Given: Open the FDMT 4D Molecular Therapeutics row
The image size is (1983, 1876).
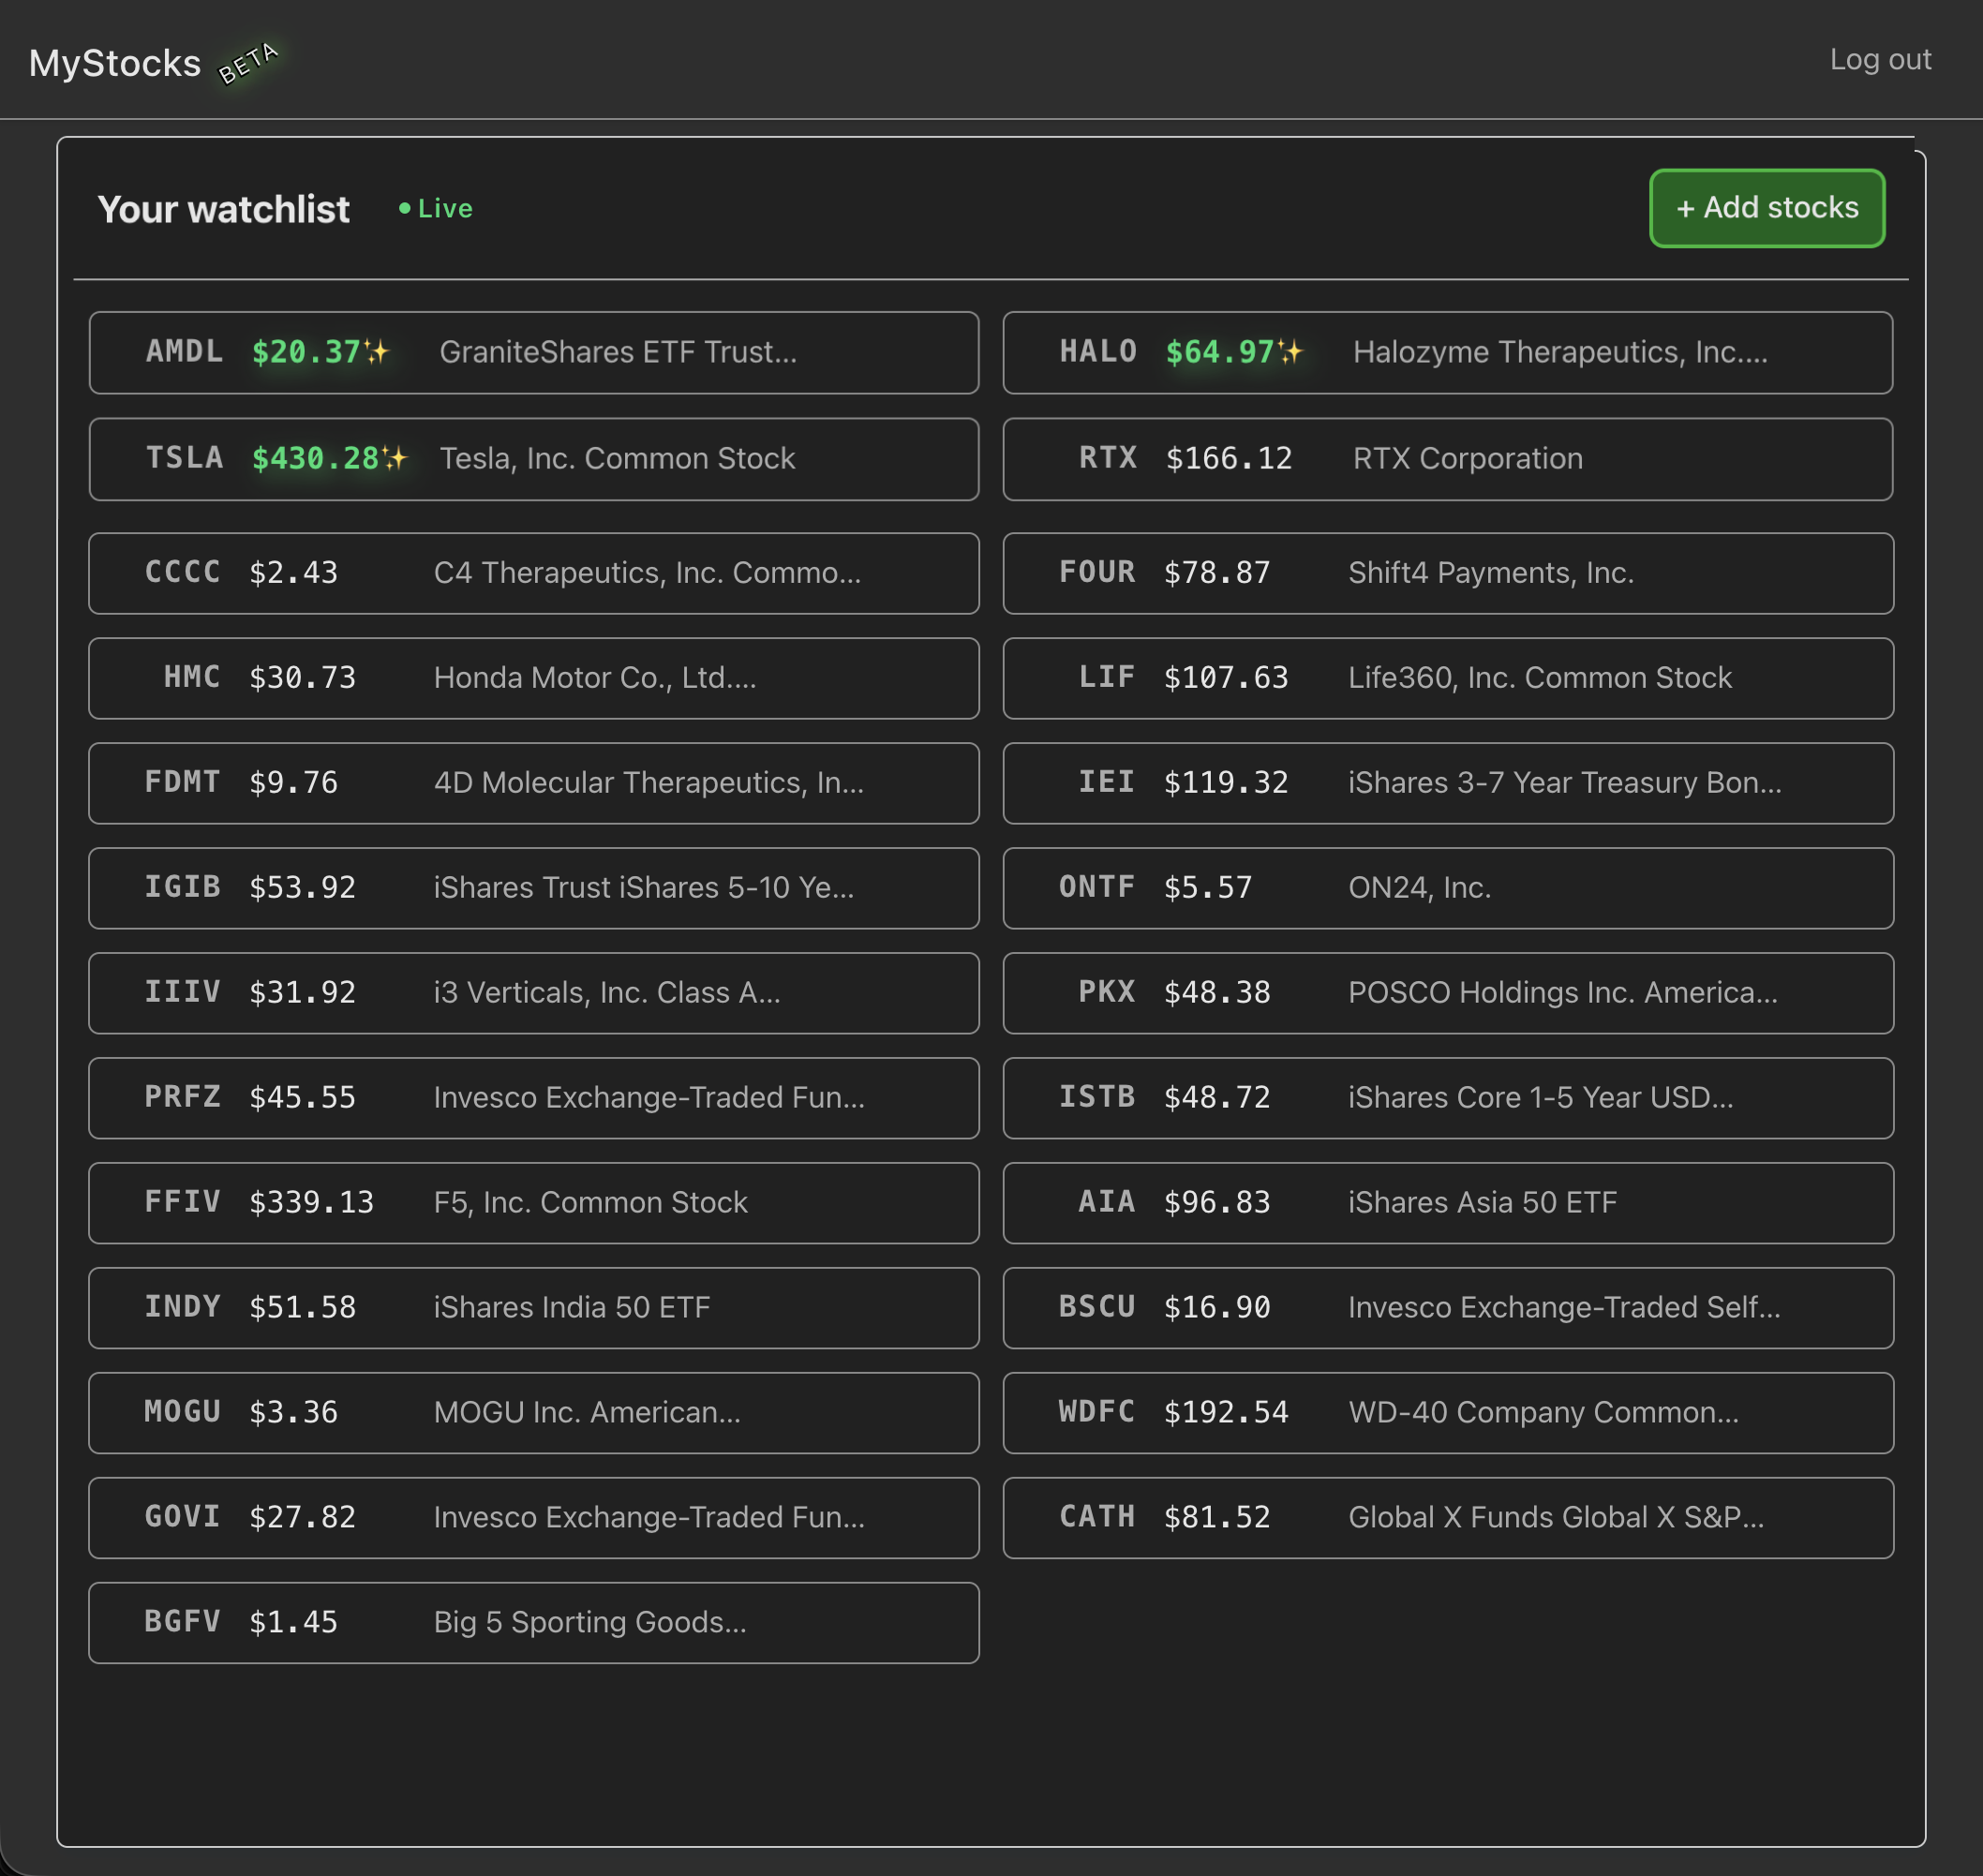Looking at the screenshot, I should coord(534,783).
